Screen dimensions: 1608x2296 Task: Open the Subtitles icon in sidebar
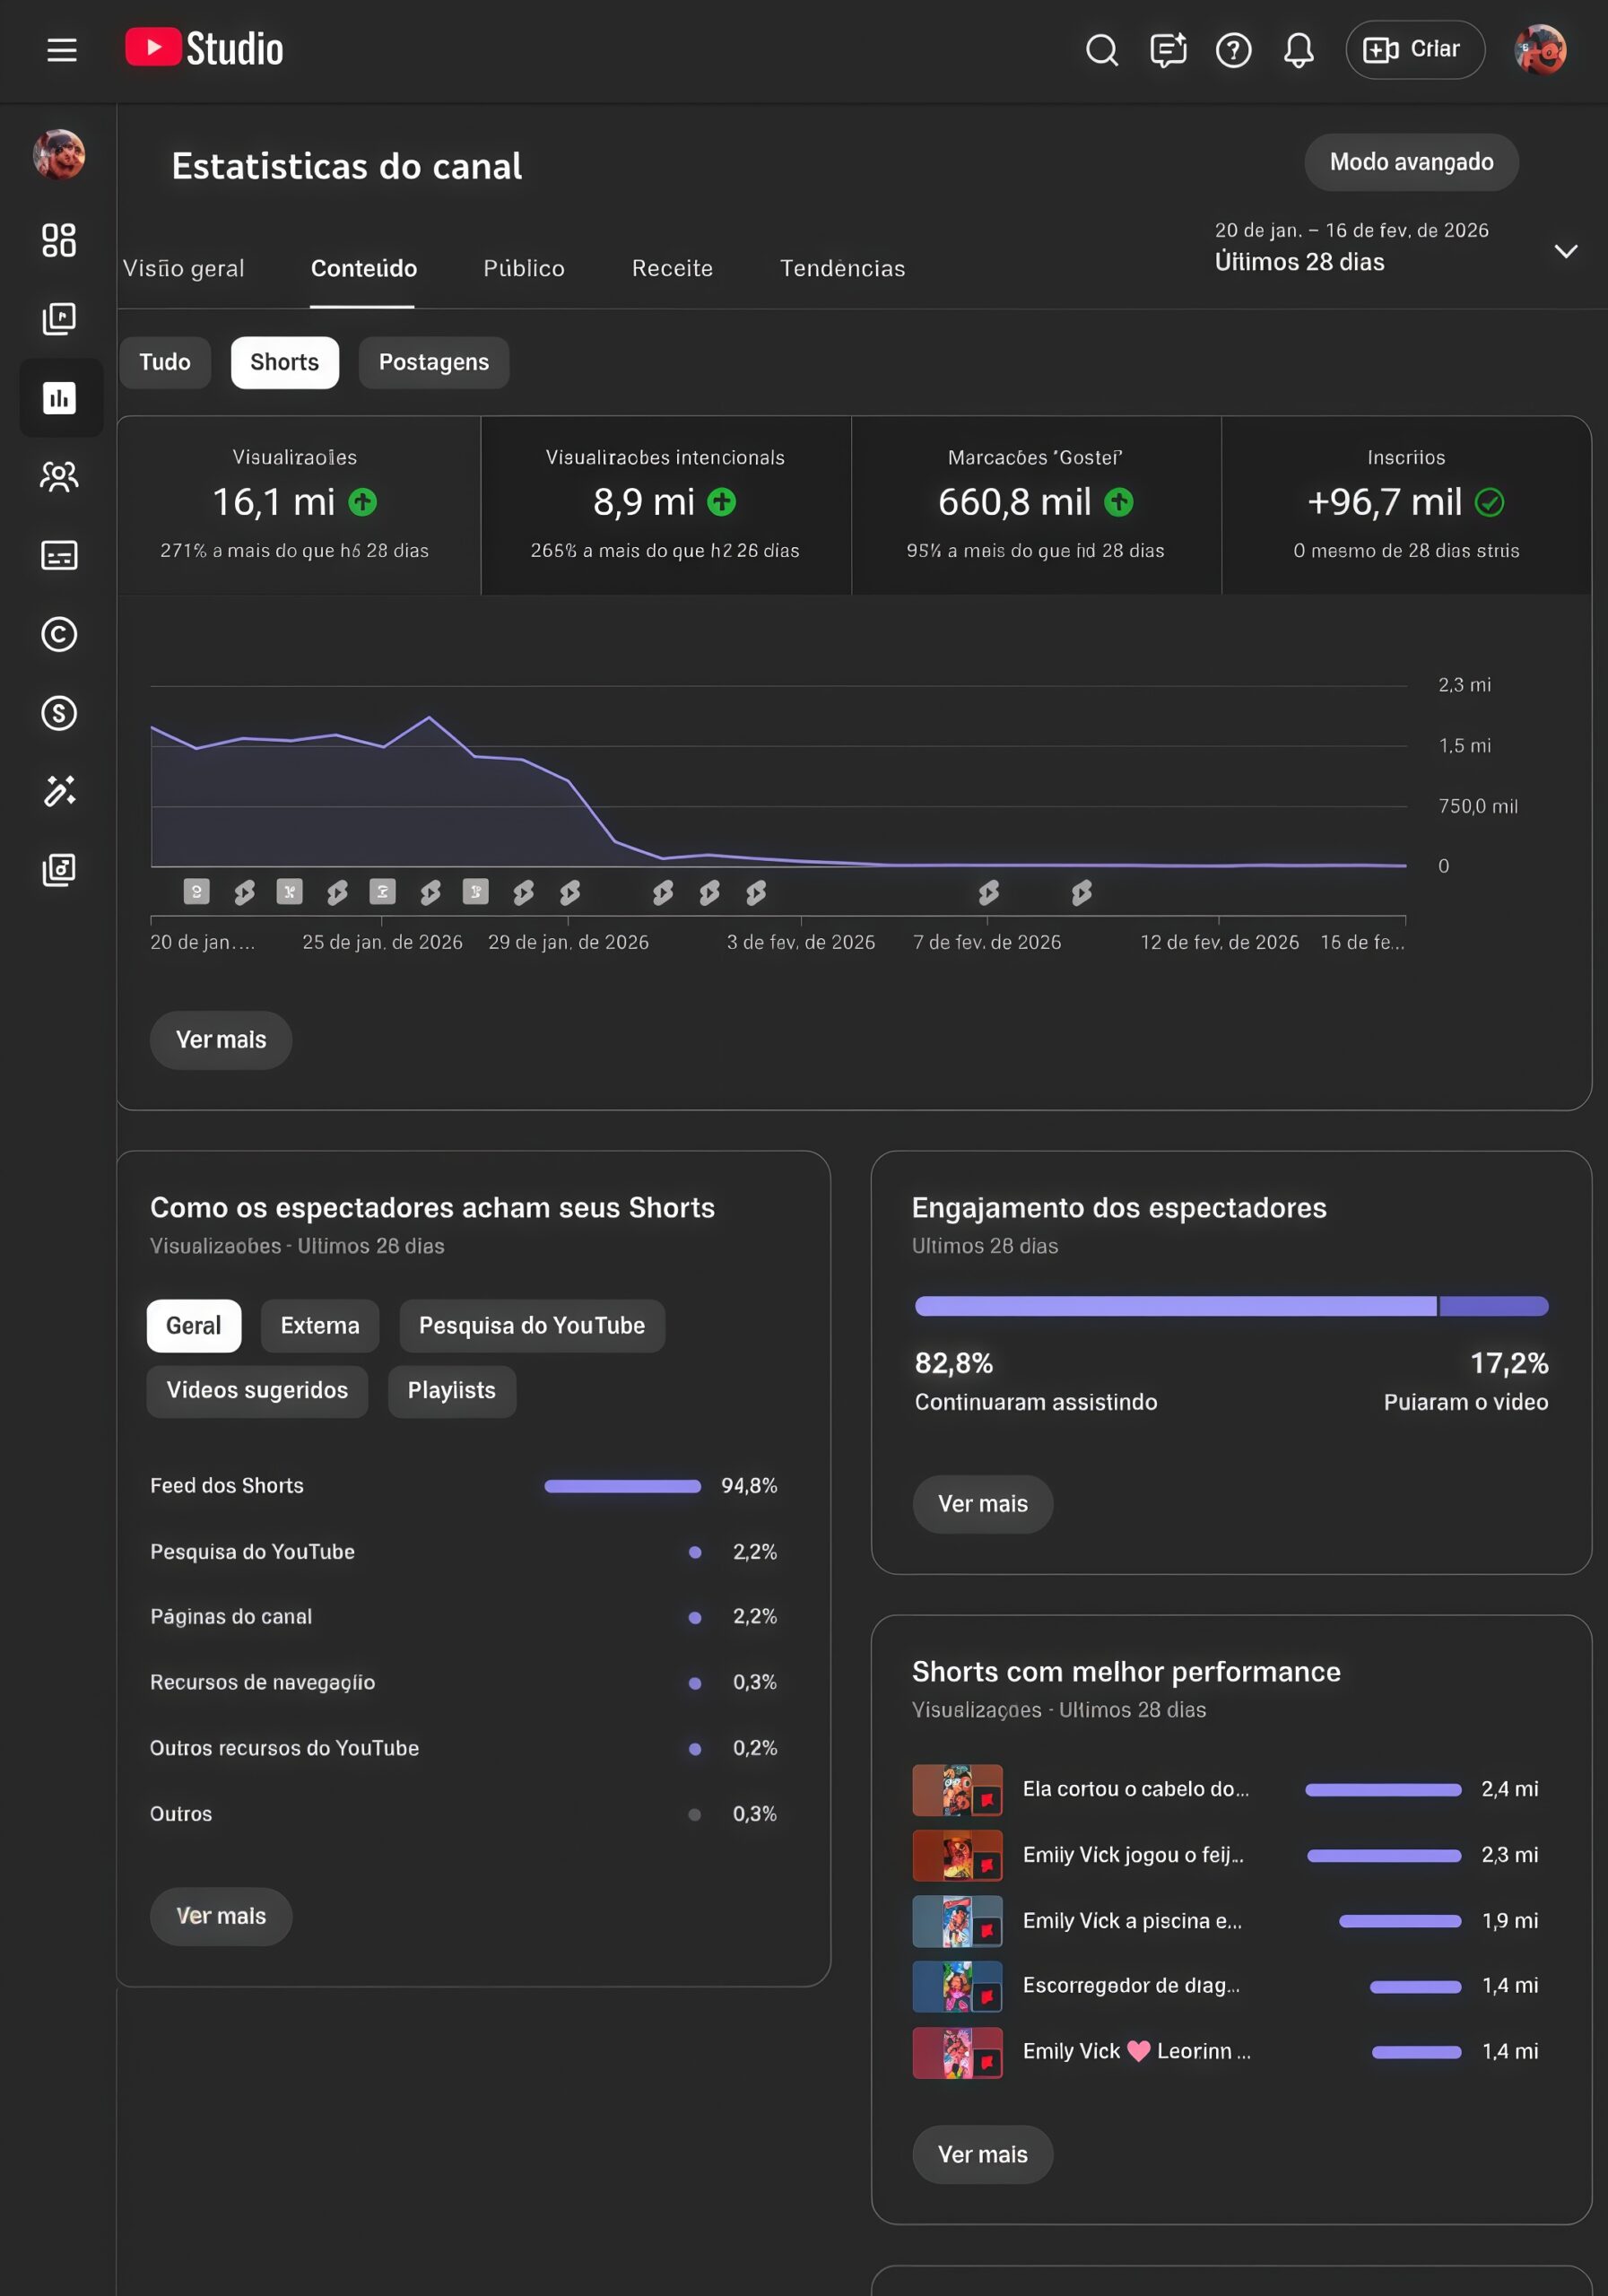tap(59, 555)
